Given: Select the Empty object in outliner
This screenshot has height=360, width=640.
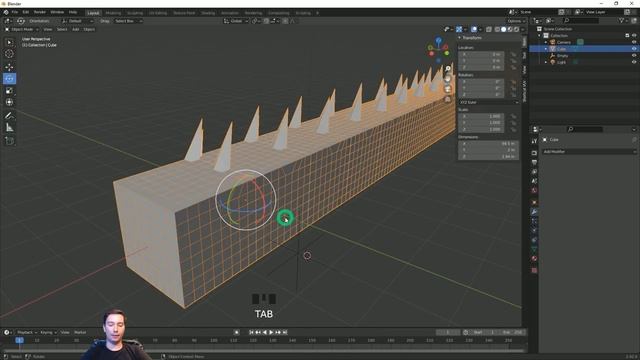Looking at the screenshot, I should (x=562, y=56).
